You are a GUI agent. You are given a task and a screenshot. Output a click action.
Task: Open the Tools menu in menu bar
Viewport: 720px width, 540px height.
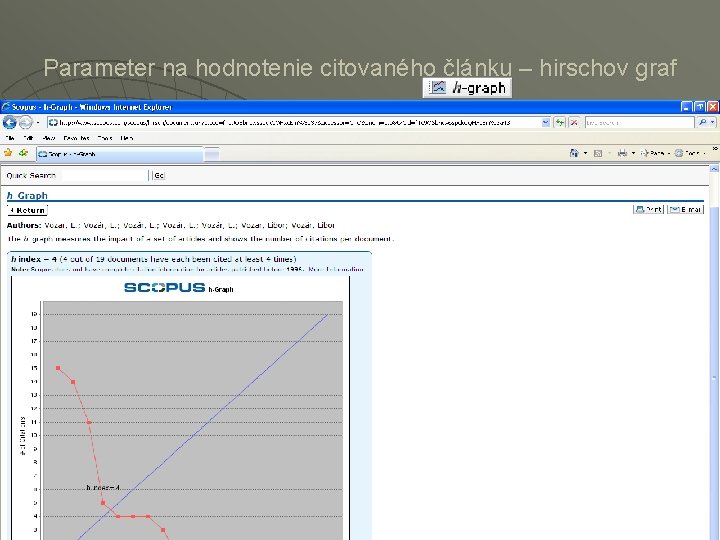click(x=105, y=138)
